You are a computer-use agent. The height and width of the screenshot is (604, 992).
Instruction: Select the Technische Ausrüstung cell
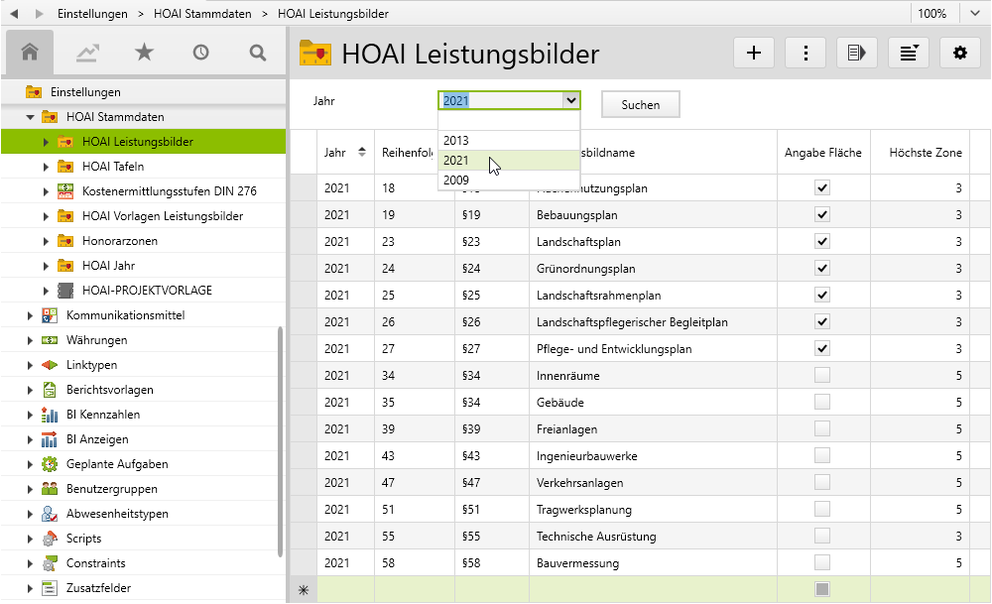(653, 536)
